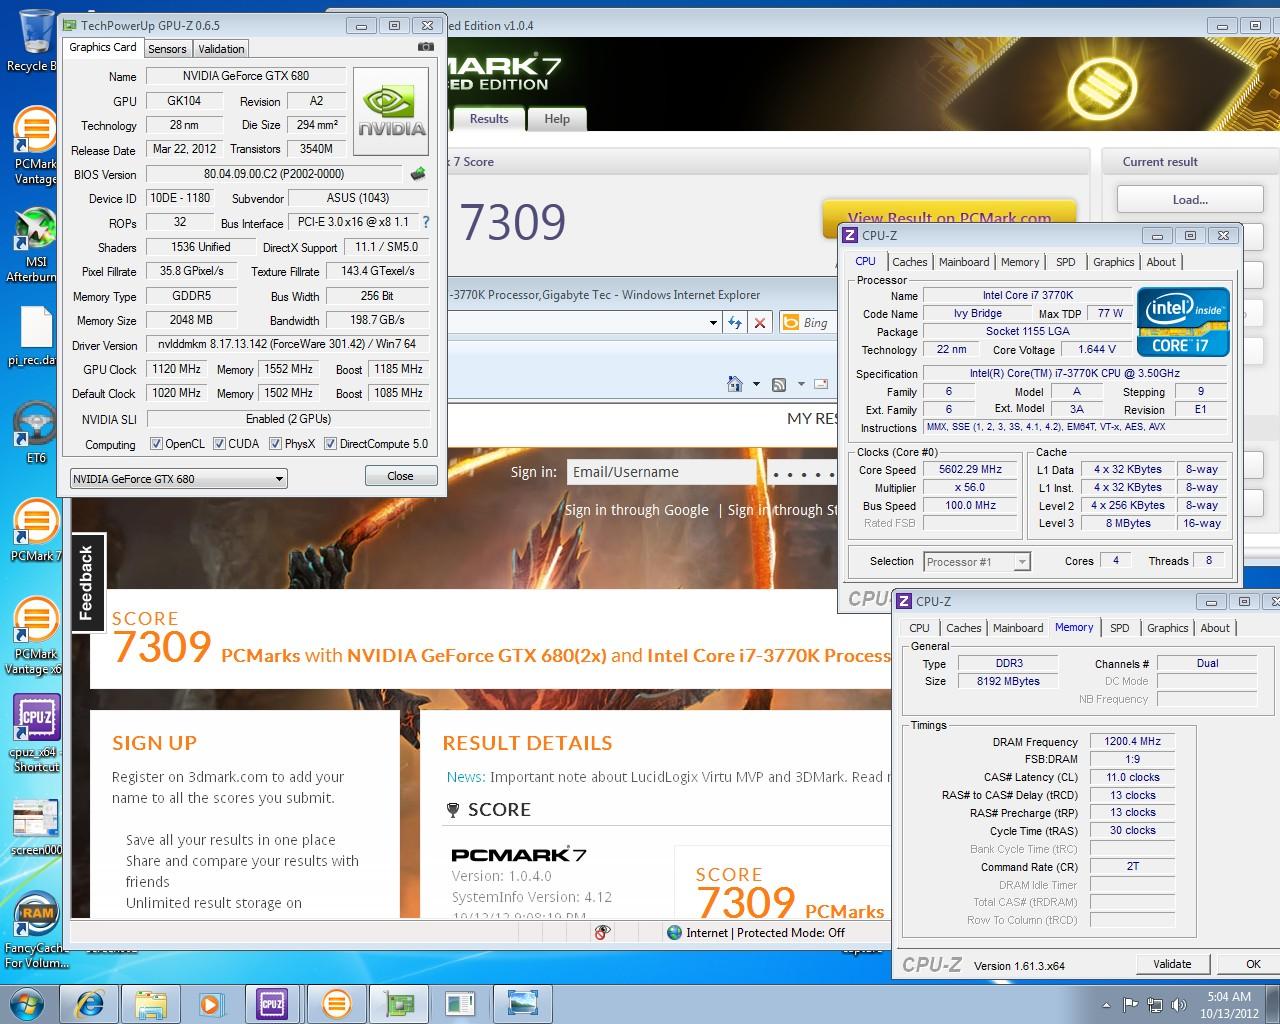Select the ET6 desktop shortcut

tap(34, 432)
